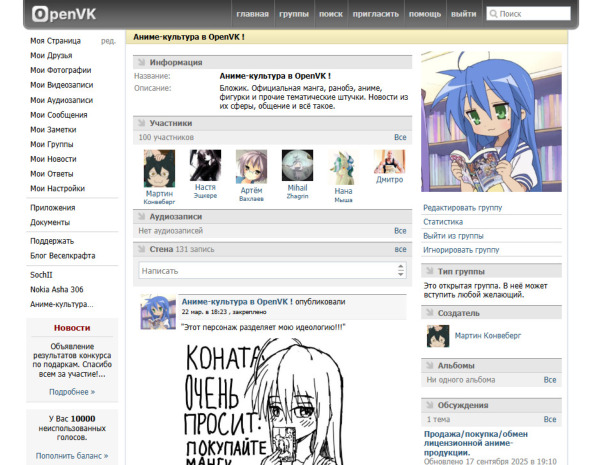
Task: Open Моя Страница in sidebar
Action: tap(55, 41)
